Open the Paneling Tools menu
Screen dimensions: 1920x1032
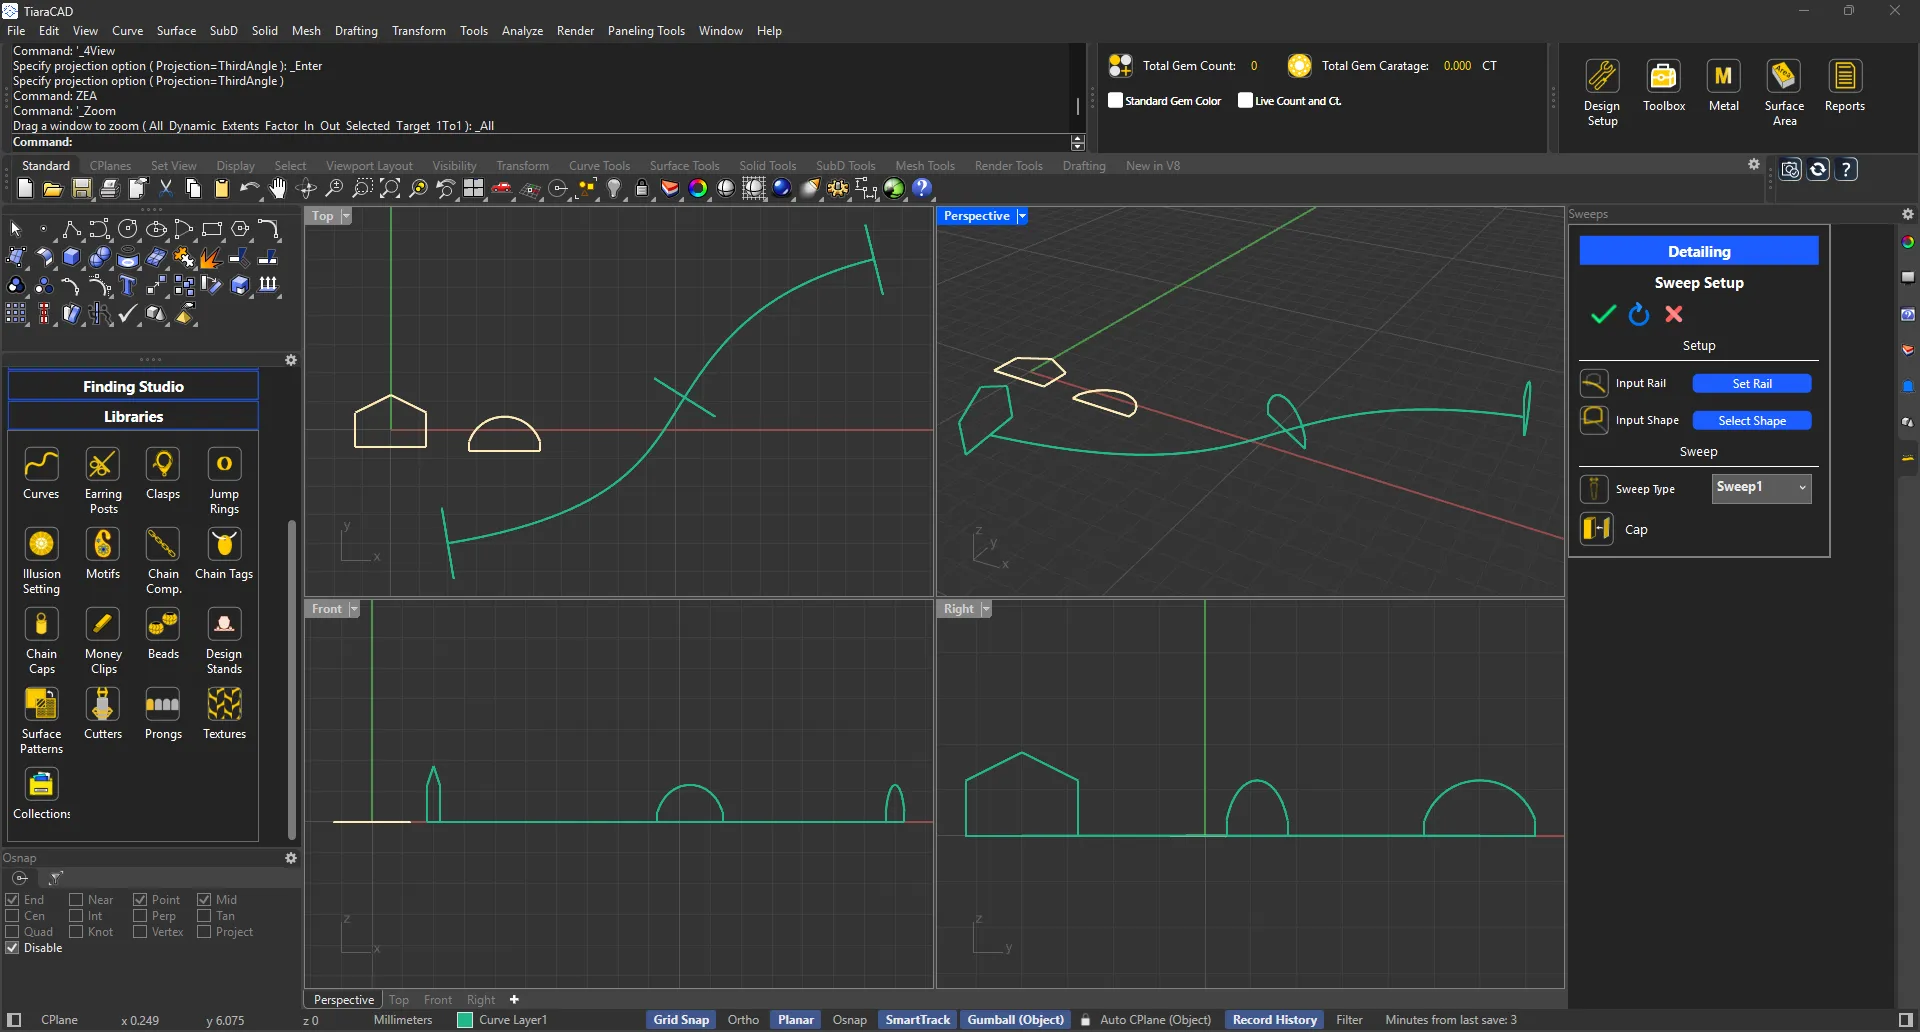(646, 31)
